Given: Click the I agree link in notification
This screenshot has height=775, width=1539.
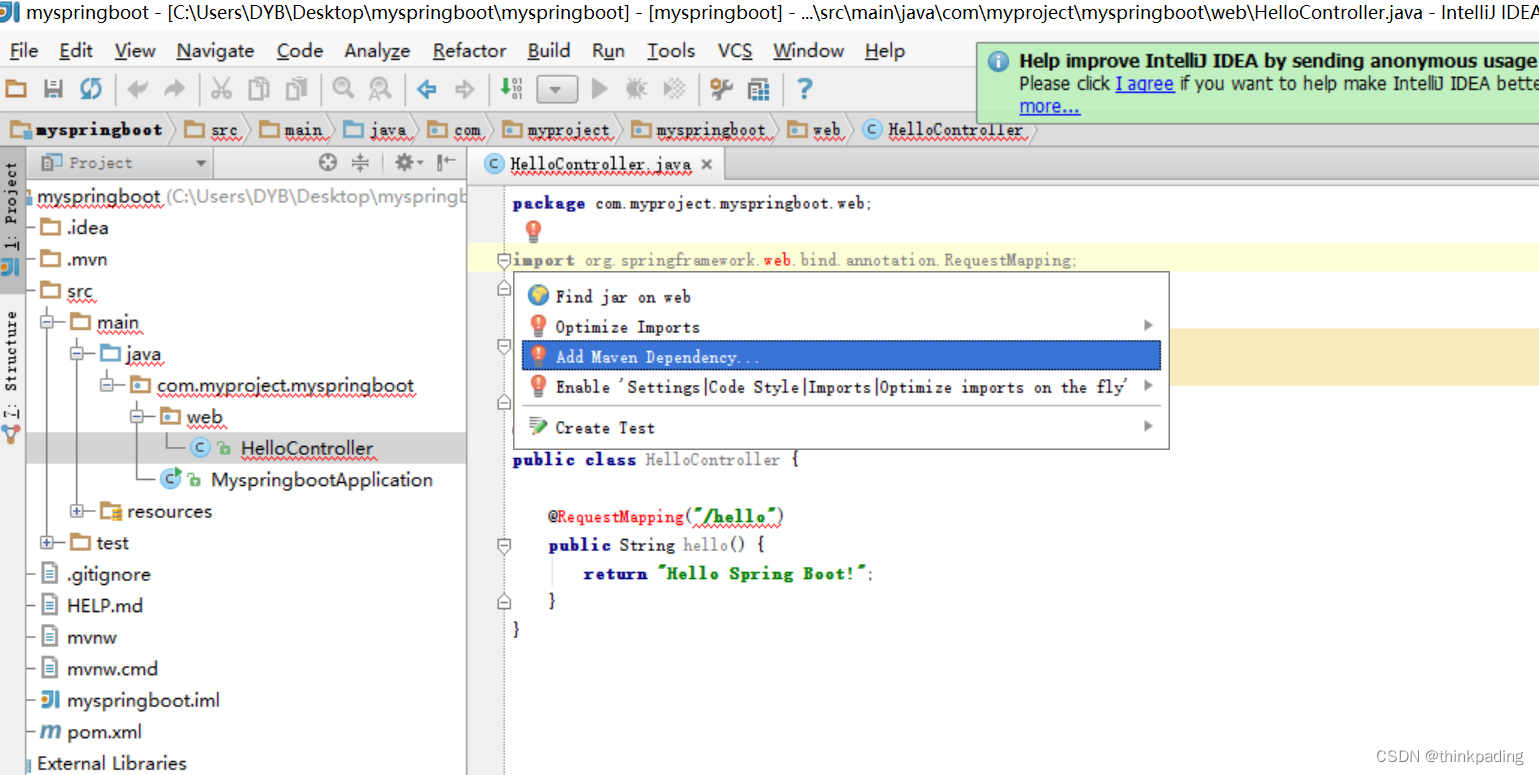Looking at the screenshot, I should point(1144,84).
